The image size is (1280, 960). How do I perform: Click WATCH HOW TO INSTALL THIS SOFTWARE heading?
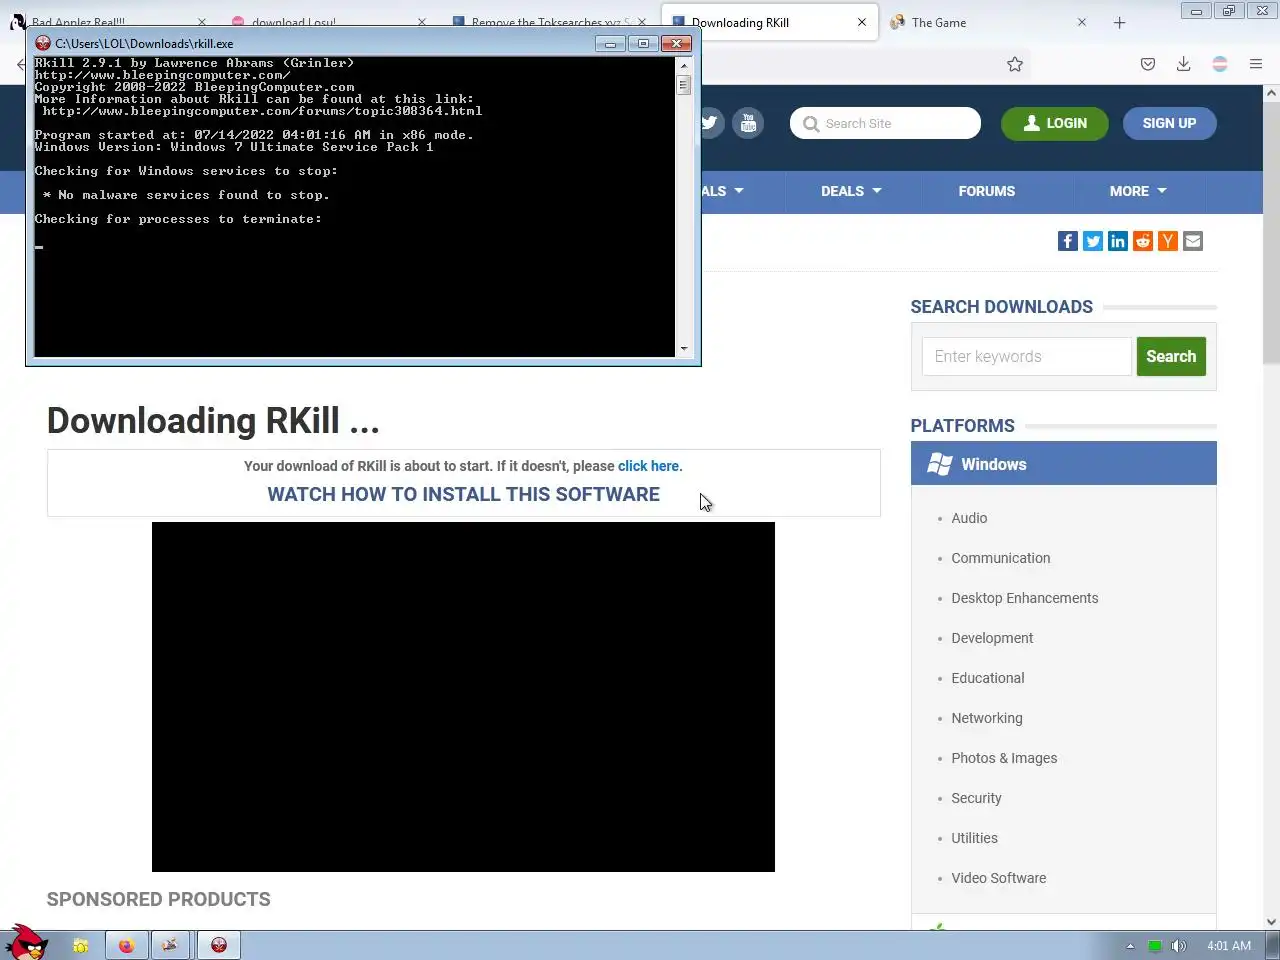[x=463, y=494]
